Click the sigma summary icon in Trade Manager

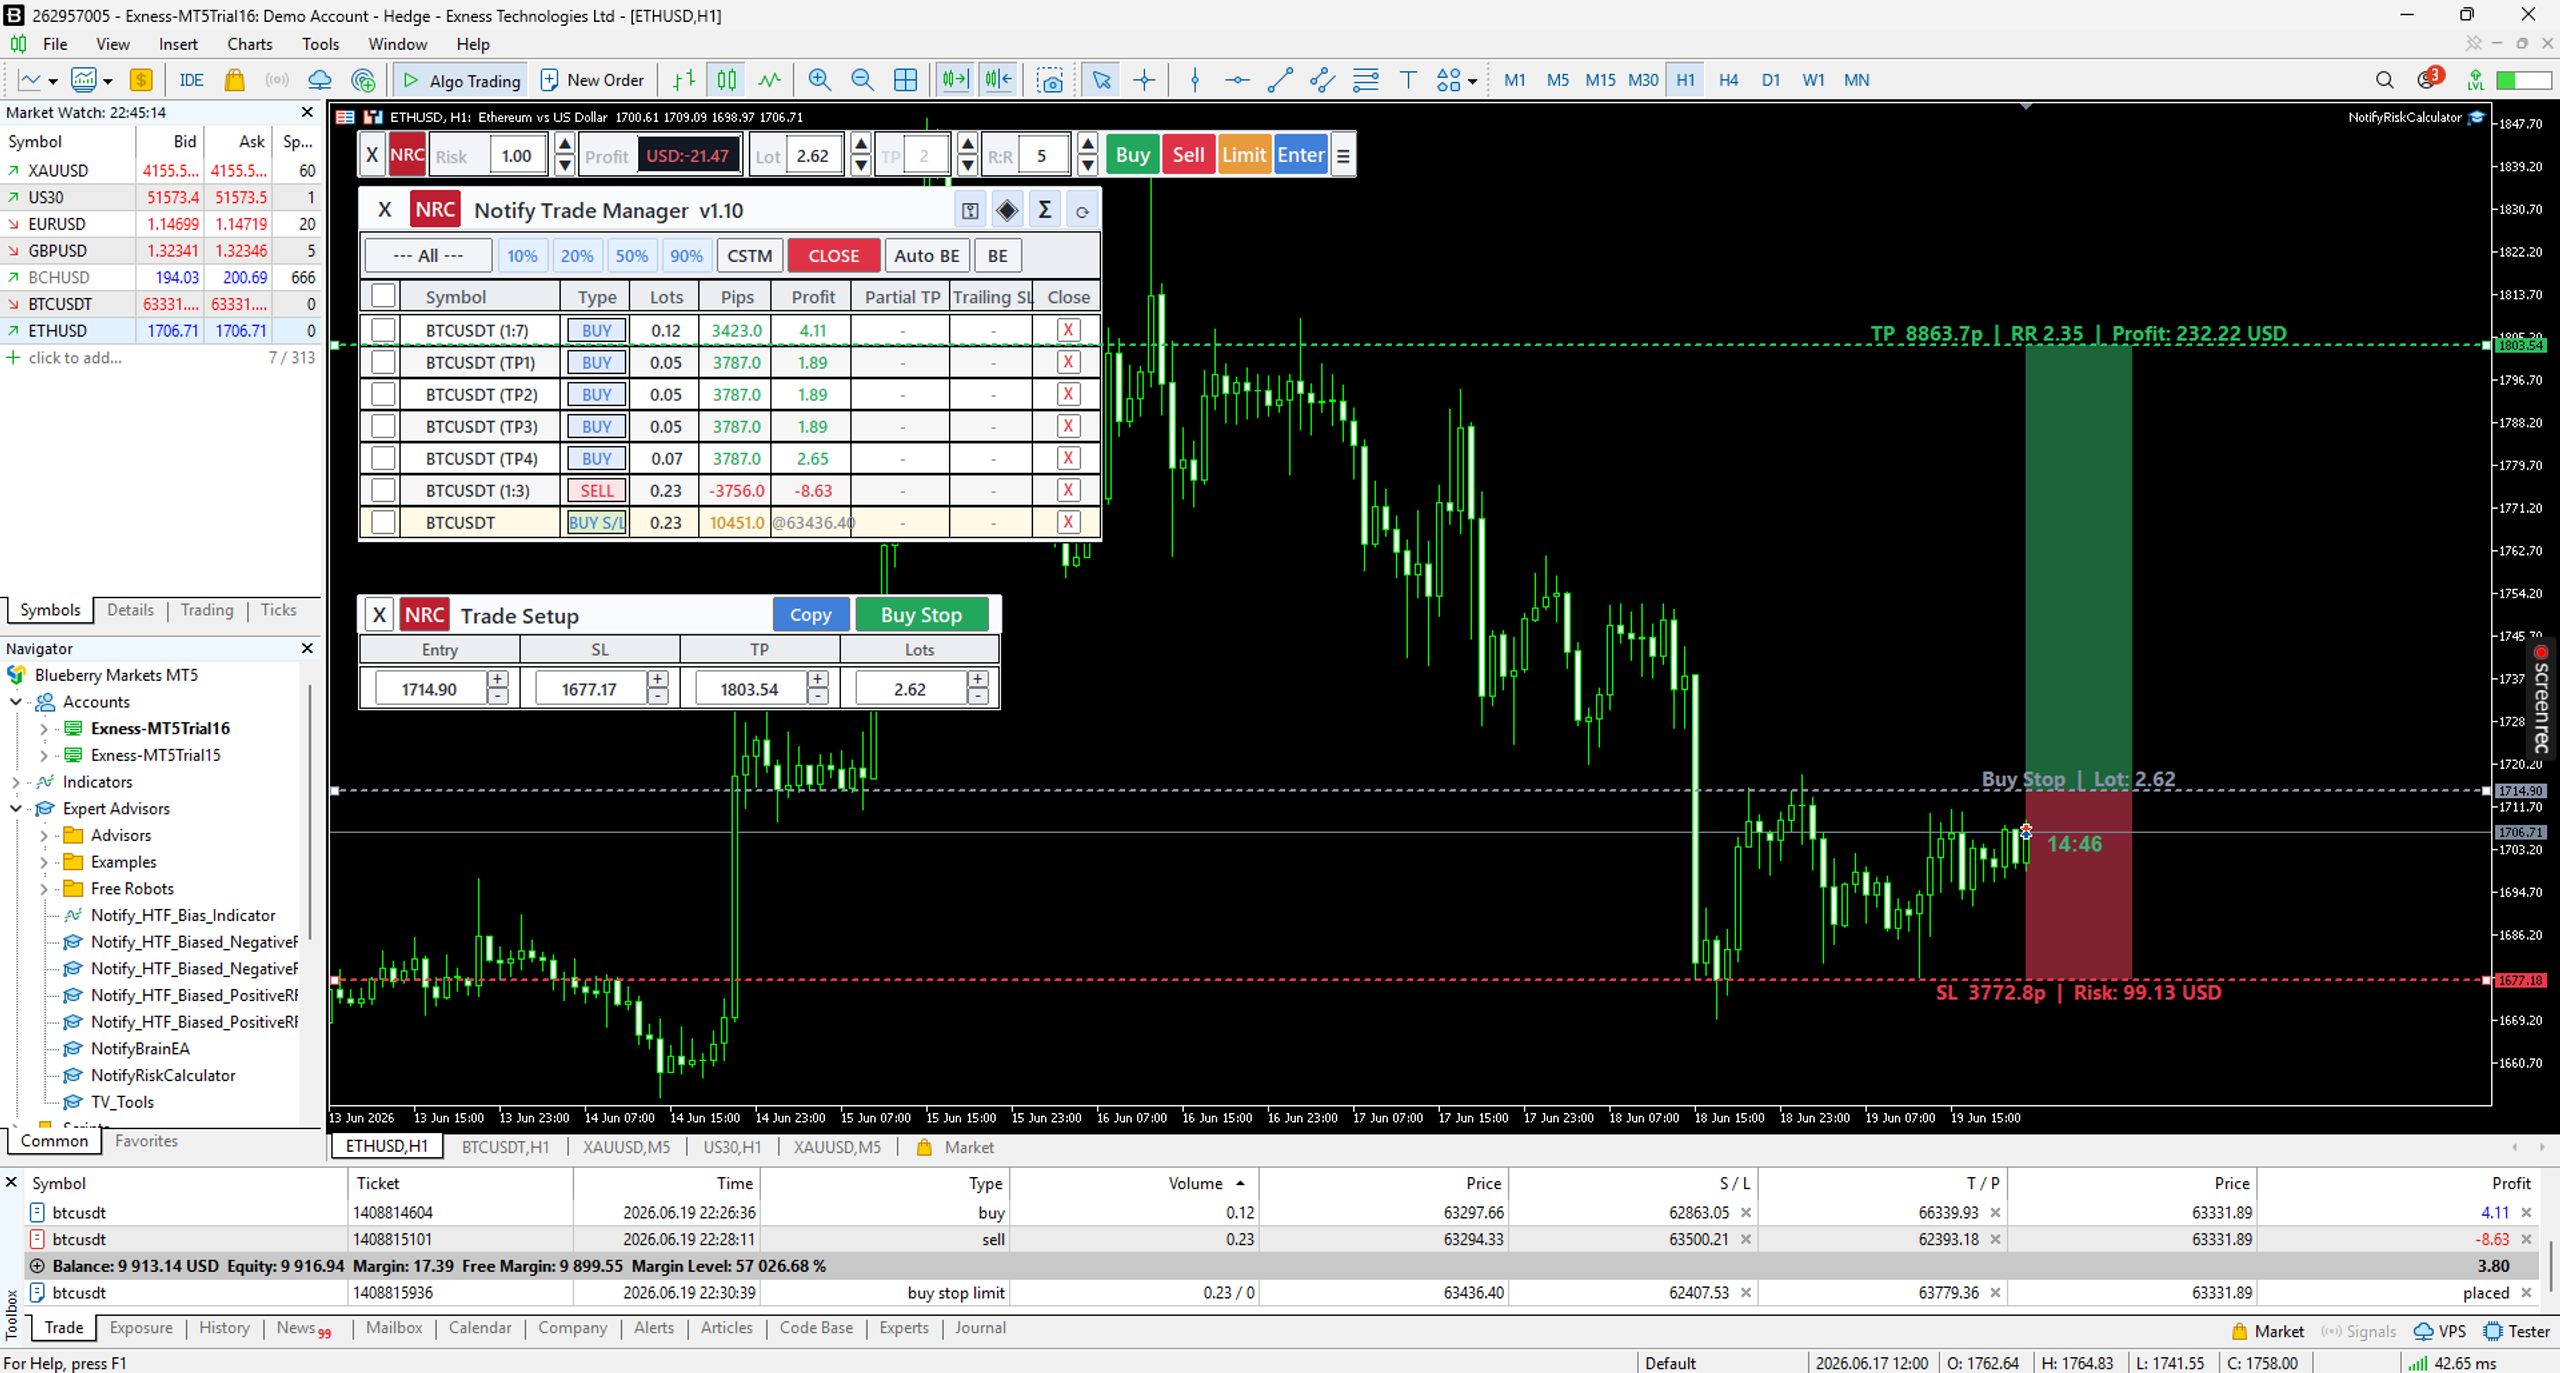(1044, 210)
